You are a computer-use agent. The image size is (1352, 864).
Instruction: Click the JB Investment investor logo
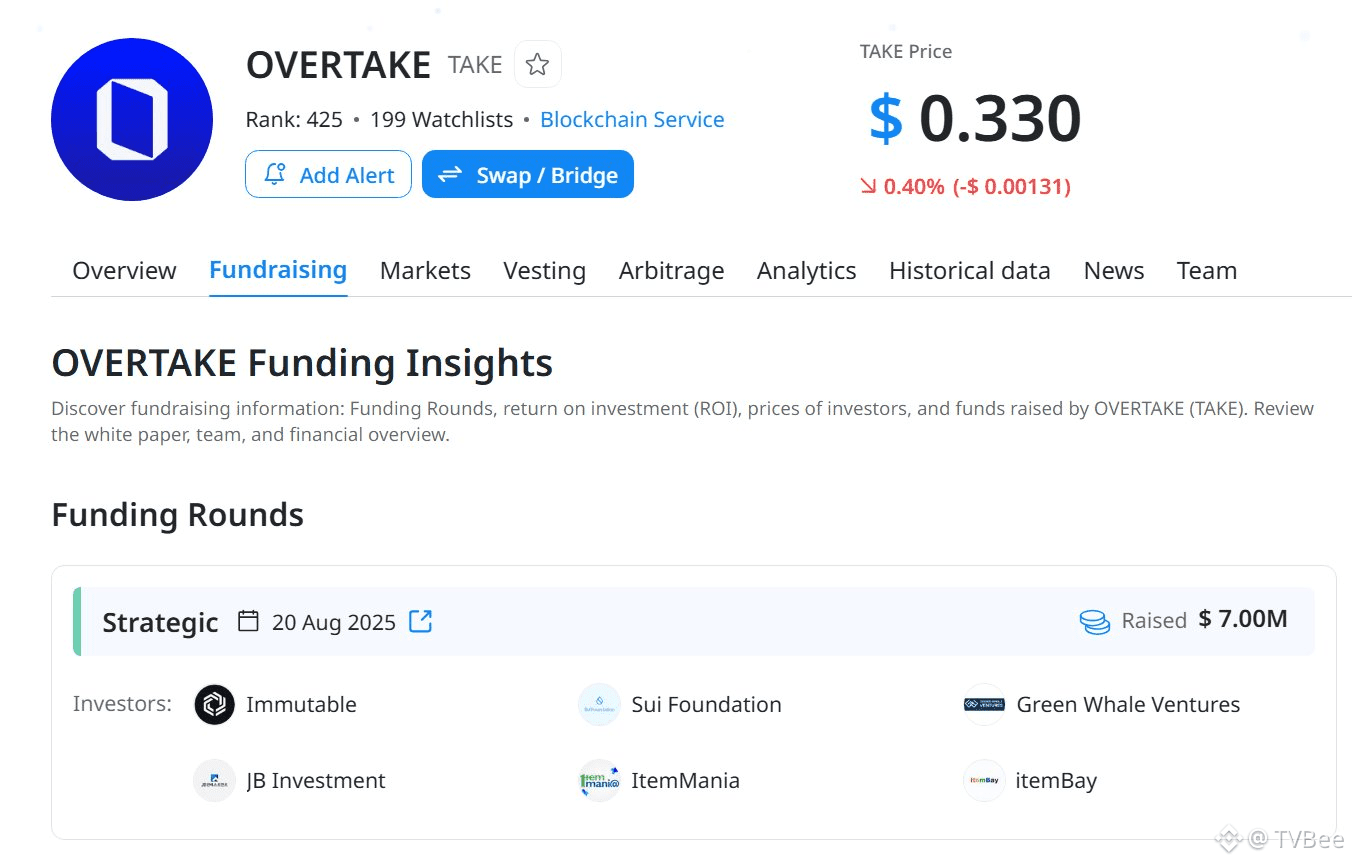(x=214, y=780)
